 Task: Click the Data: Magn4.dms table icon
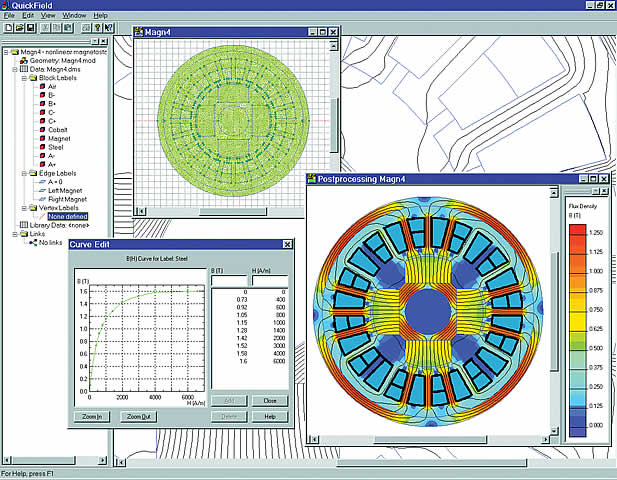click(x=24, y=69)
